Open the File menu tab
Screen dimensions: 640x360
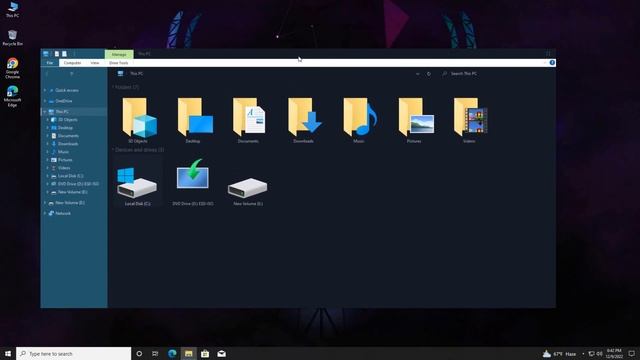pos(50,63)
